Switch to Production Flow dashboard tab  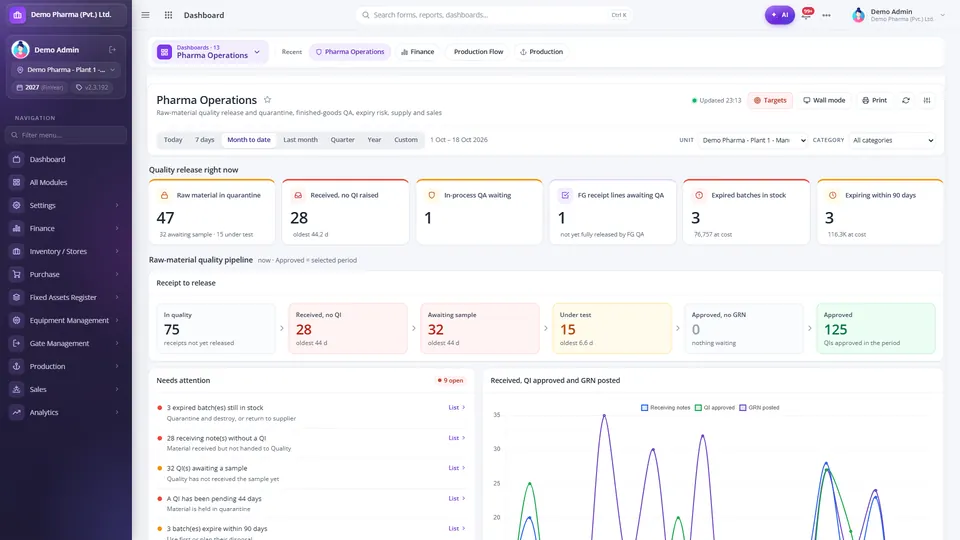[x=478, y=52]
